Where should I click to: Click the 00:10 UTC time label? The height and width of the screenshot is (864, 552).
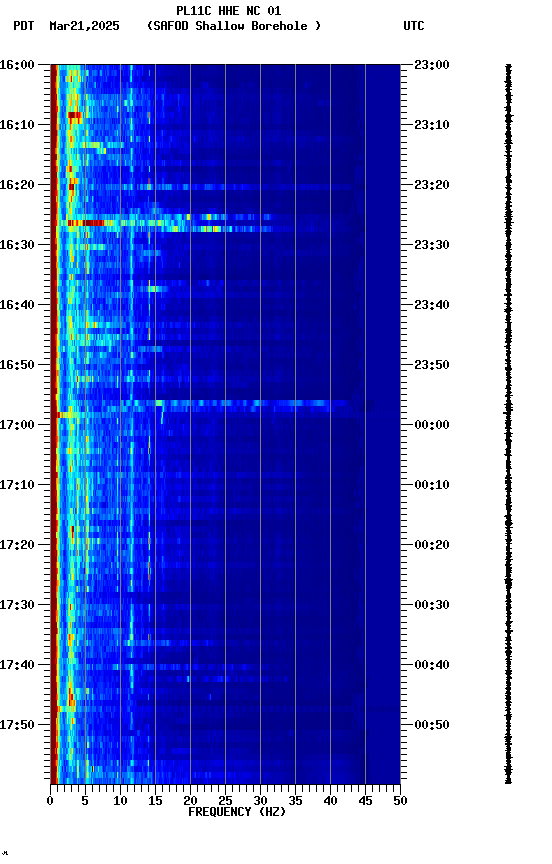432,485
